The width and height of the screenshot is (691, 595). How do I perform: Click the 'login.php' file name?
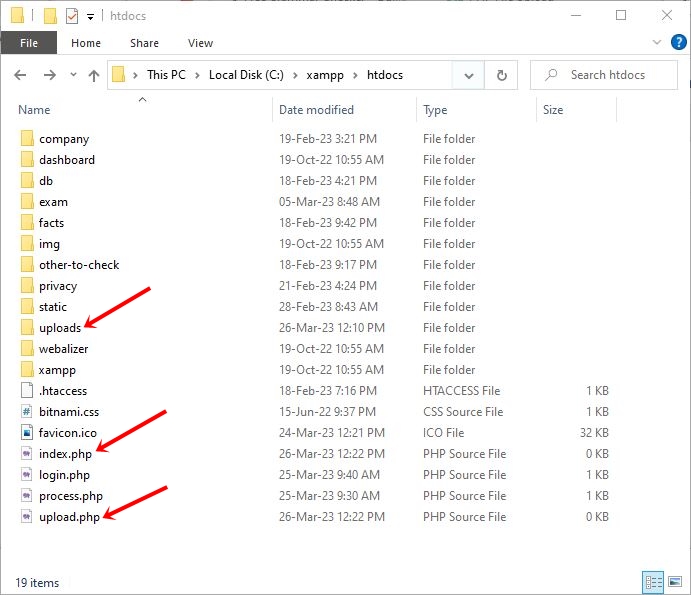(x=64, y=475)
